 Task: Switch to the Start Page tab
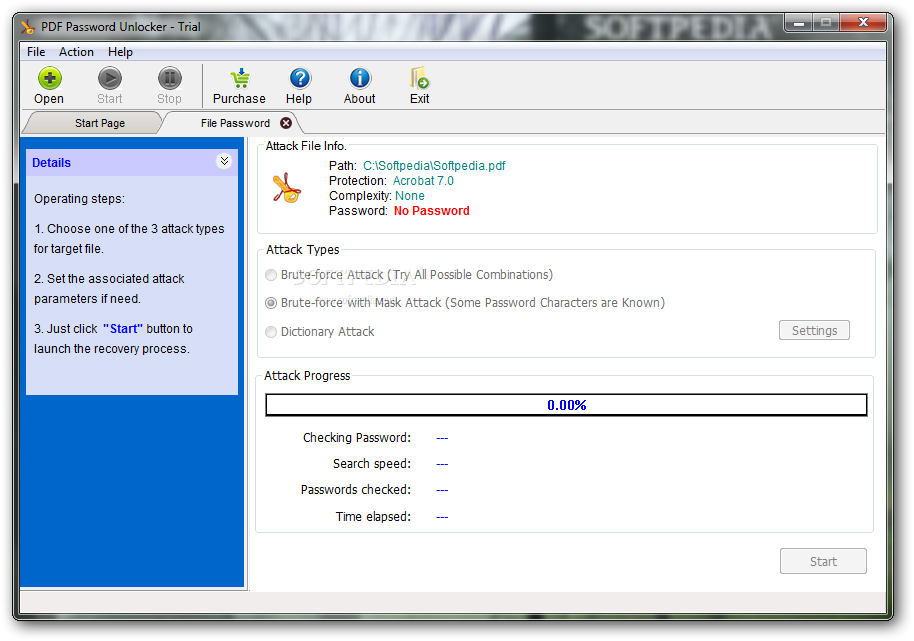point(100,123)
